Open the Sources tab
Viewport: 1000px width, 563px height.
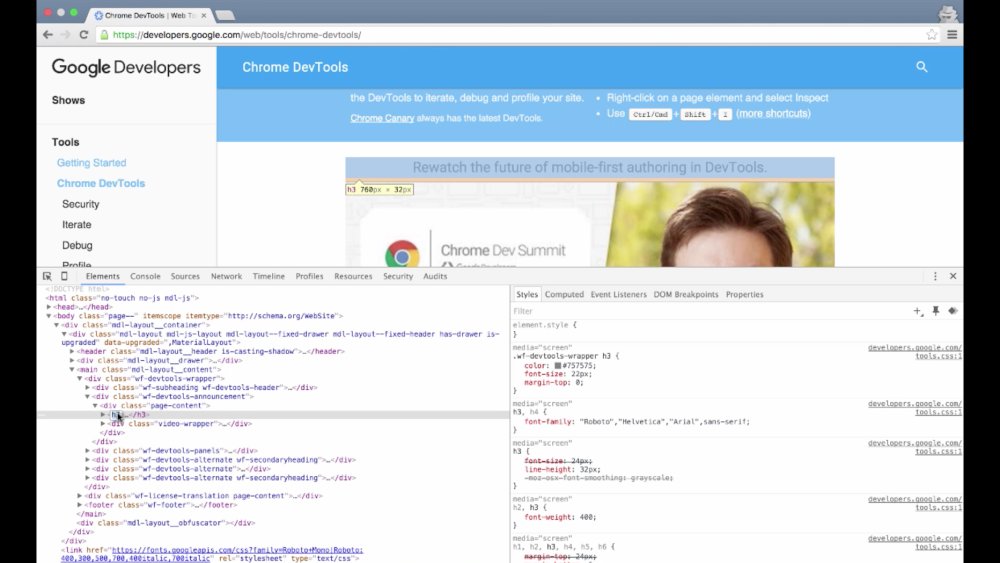click(185, 276)
